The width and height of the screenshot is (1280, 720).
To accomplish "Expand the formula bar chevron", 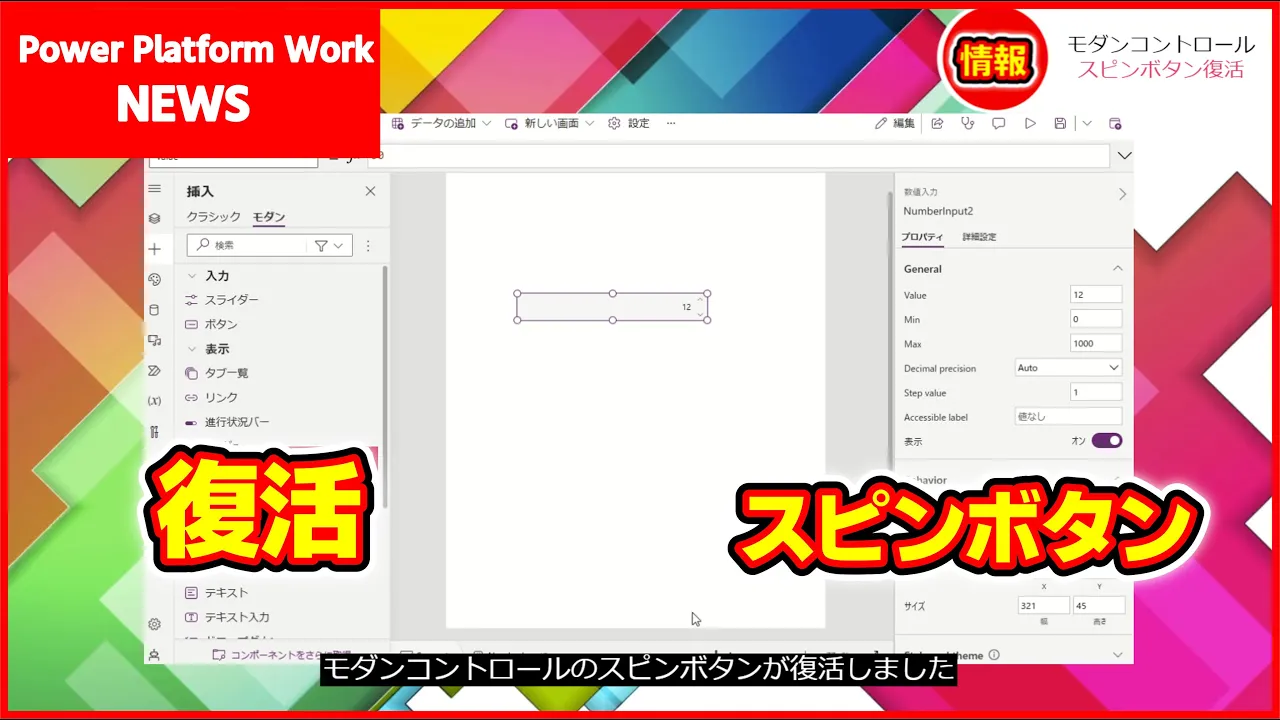I will (1124, 156).
